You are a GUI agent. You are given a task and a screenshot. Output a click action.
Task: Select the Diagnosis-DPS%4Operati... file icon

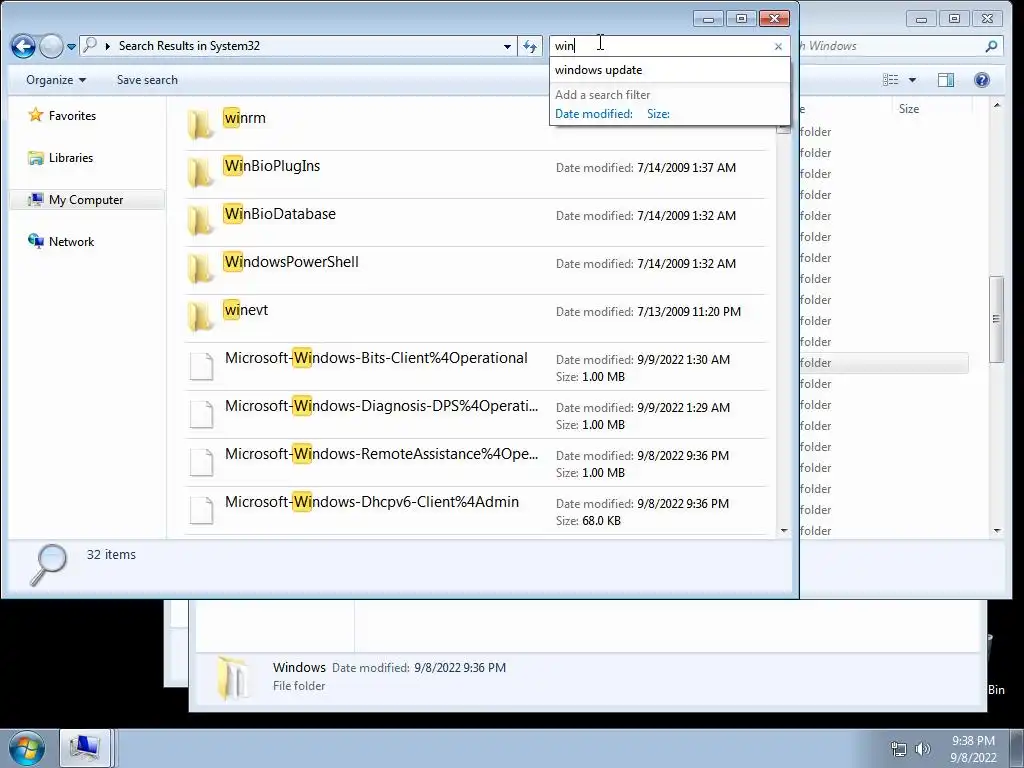click(201, 414)
